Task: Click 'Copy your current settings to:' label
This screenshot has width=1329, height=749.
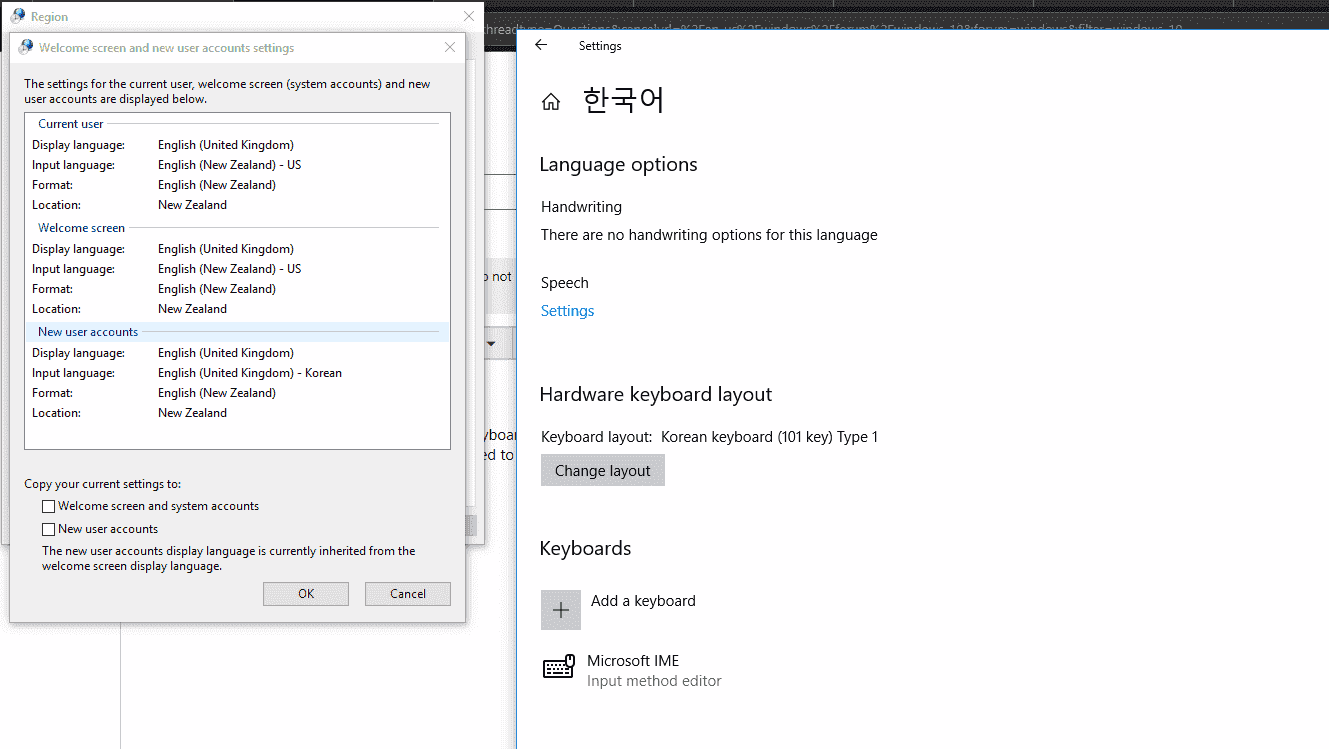Action: click(103, 484)
